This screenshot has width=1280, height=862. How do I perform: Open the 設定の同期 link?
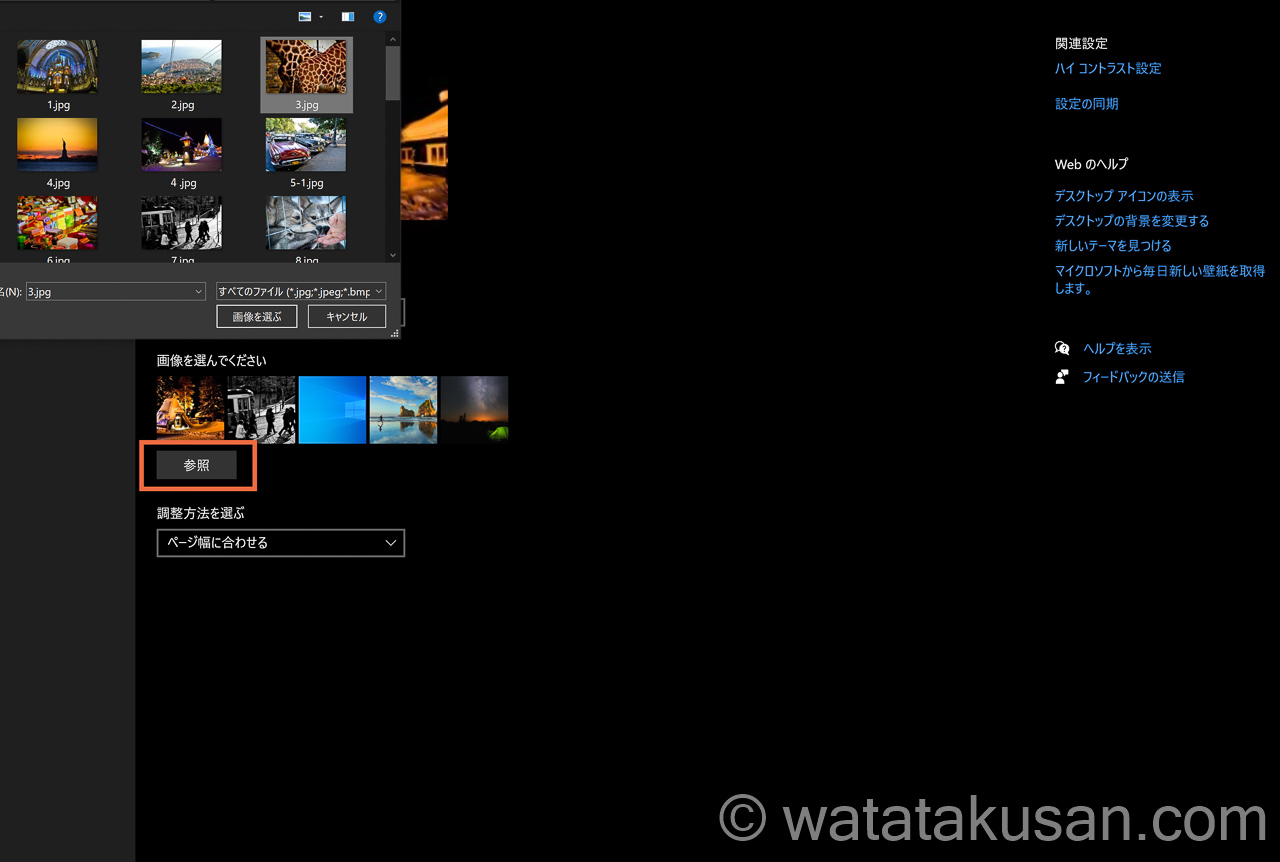[x=1087, y=104]
